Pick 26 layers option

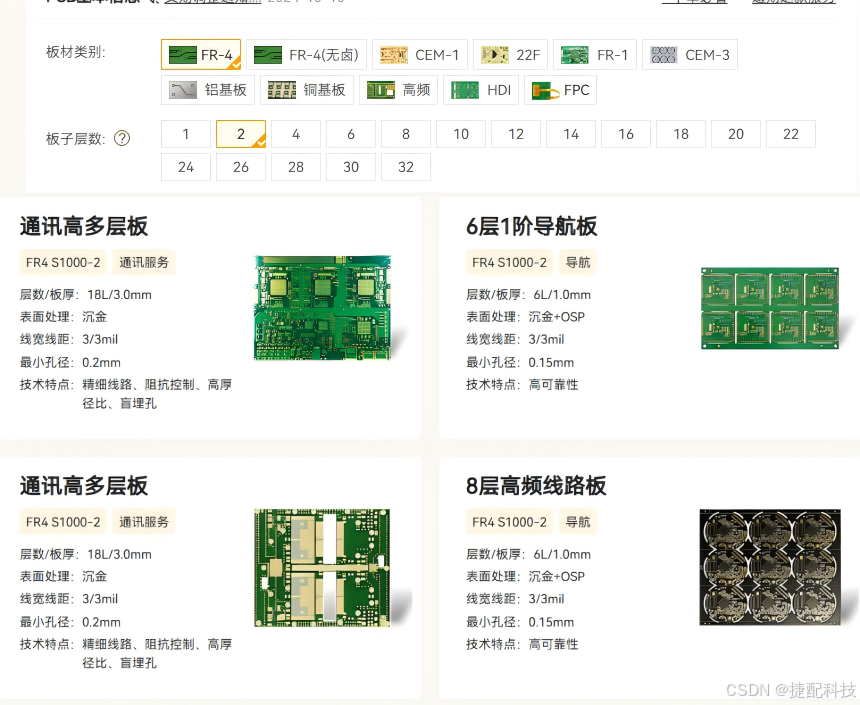241,167
